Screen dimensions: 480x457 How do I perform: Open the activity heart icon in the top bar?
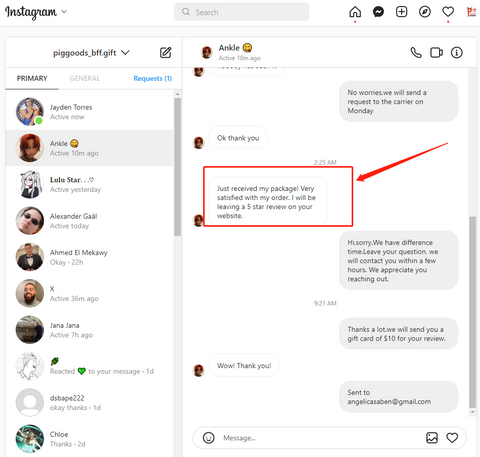pos(448,12)
